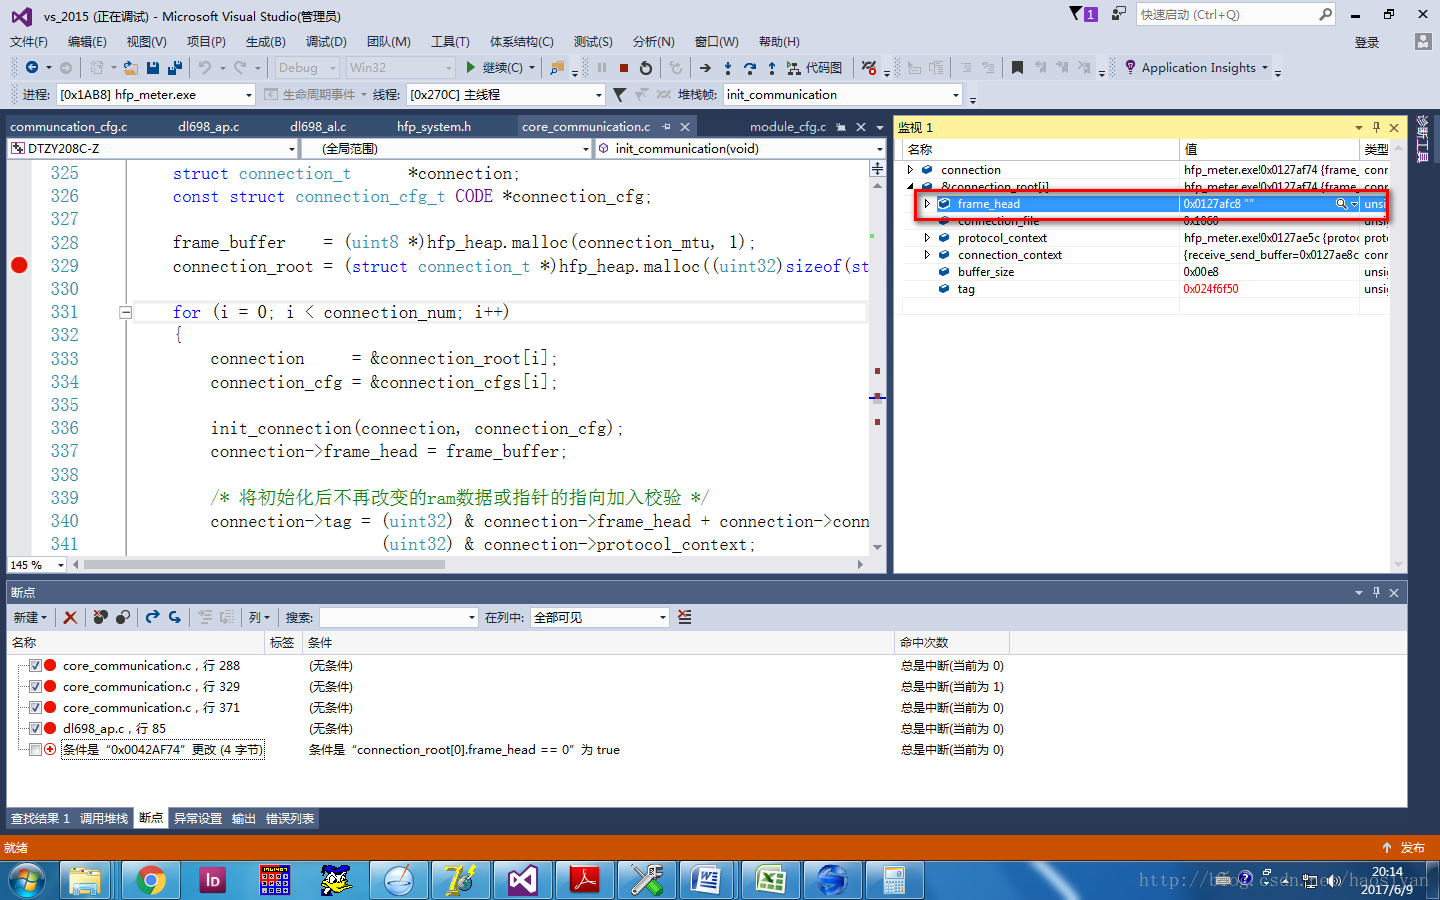This screenshot has height=900, width=1440.
Task: Reset all search criteria in 断点 panel
Action: pyautogui.click(x=685, y=617)
